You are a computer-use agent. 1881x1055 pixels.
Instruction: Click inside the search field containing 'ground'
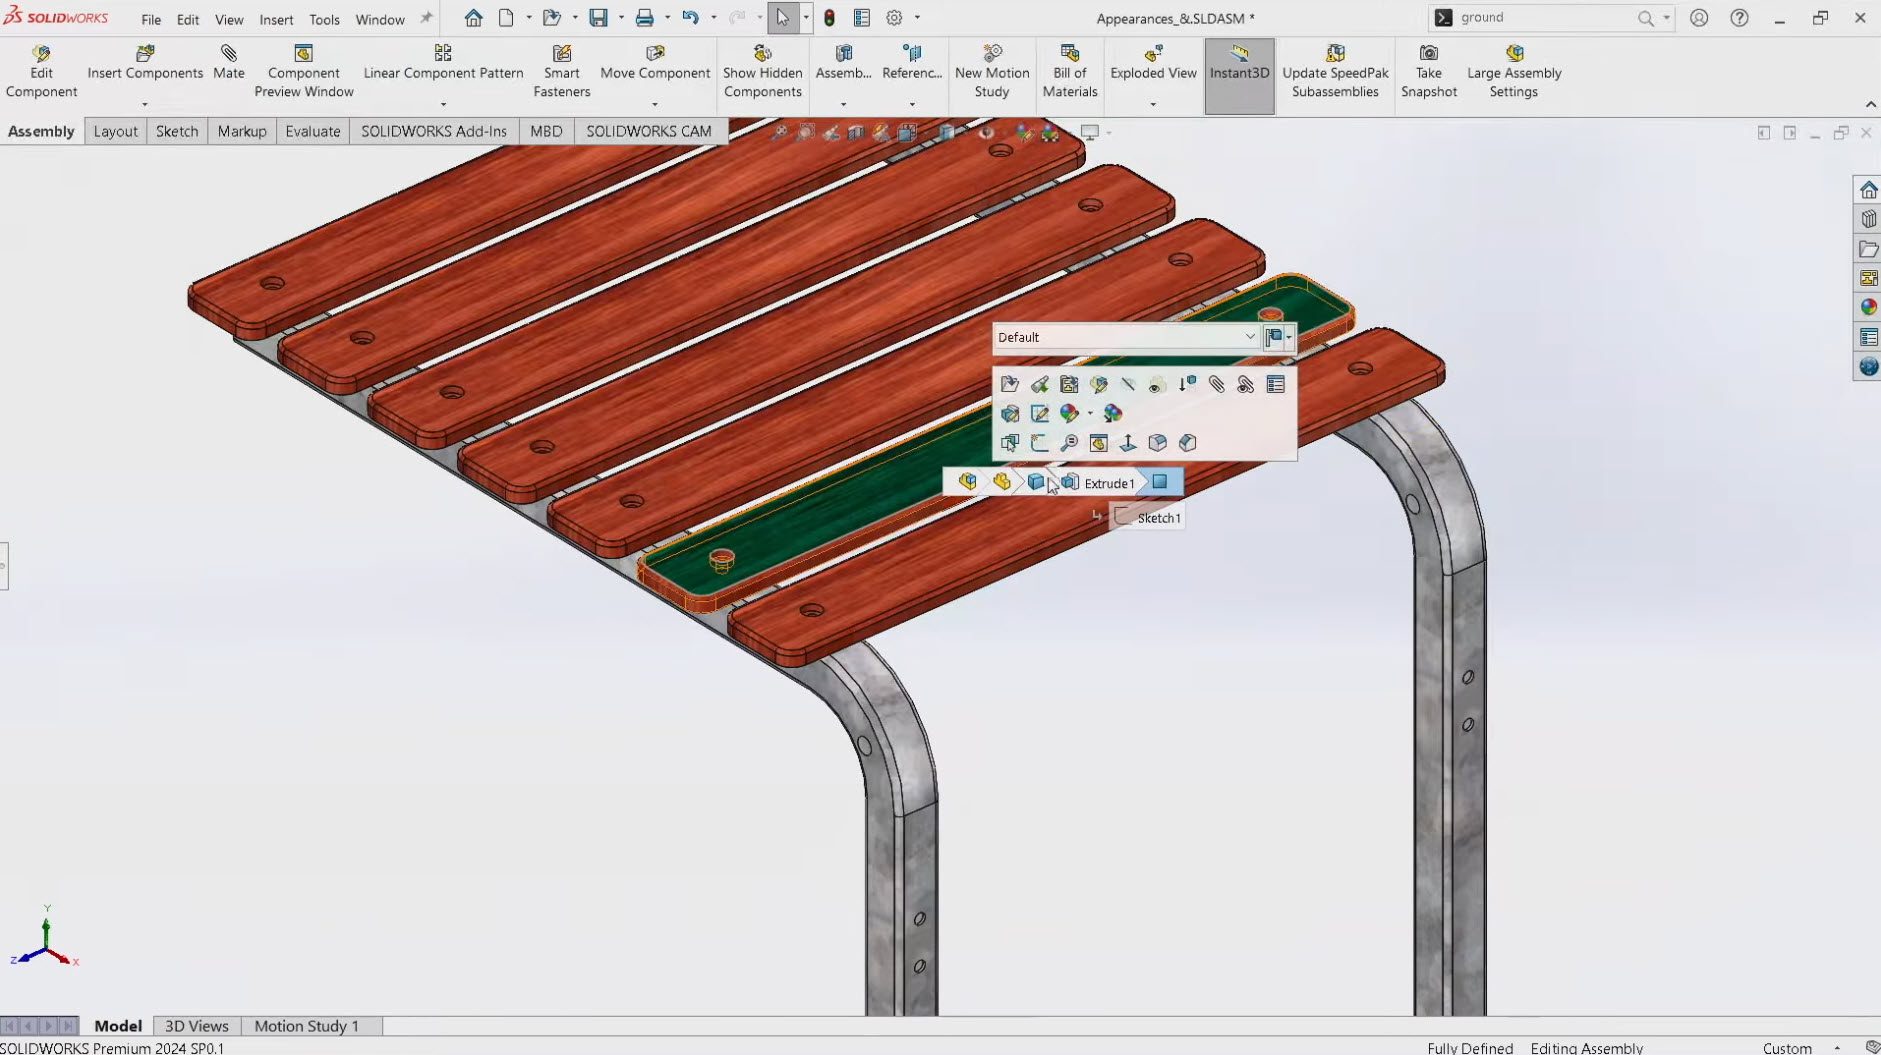pyautogui.click(x=1540, y=17)
